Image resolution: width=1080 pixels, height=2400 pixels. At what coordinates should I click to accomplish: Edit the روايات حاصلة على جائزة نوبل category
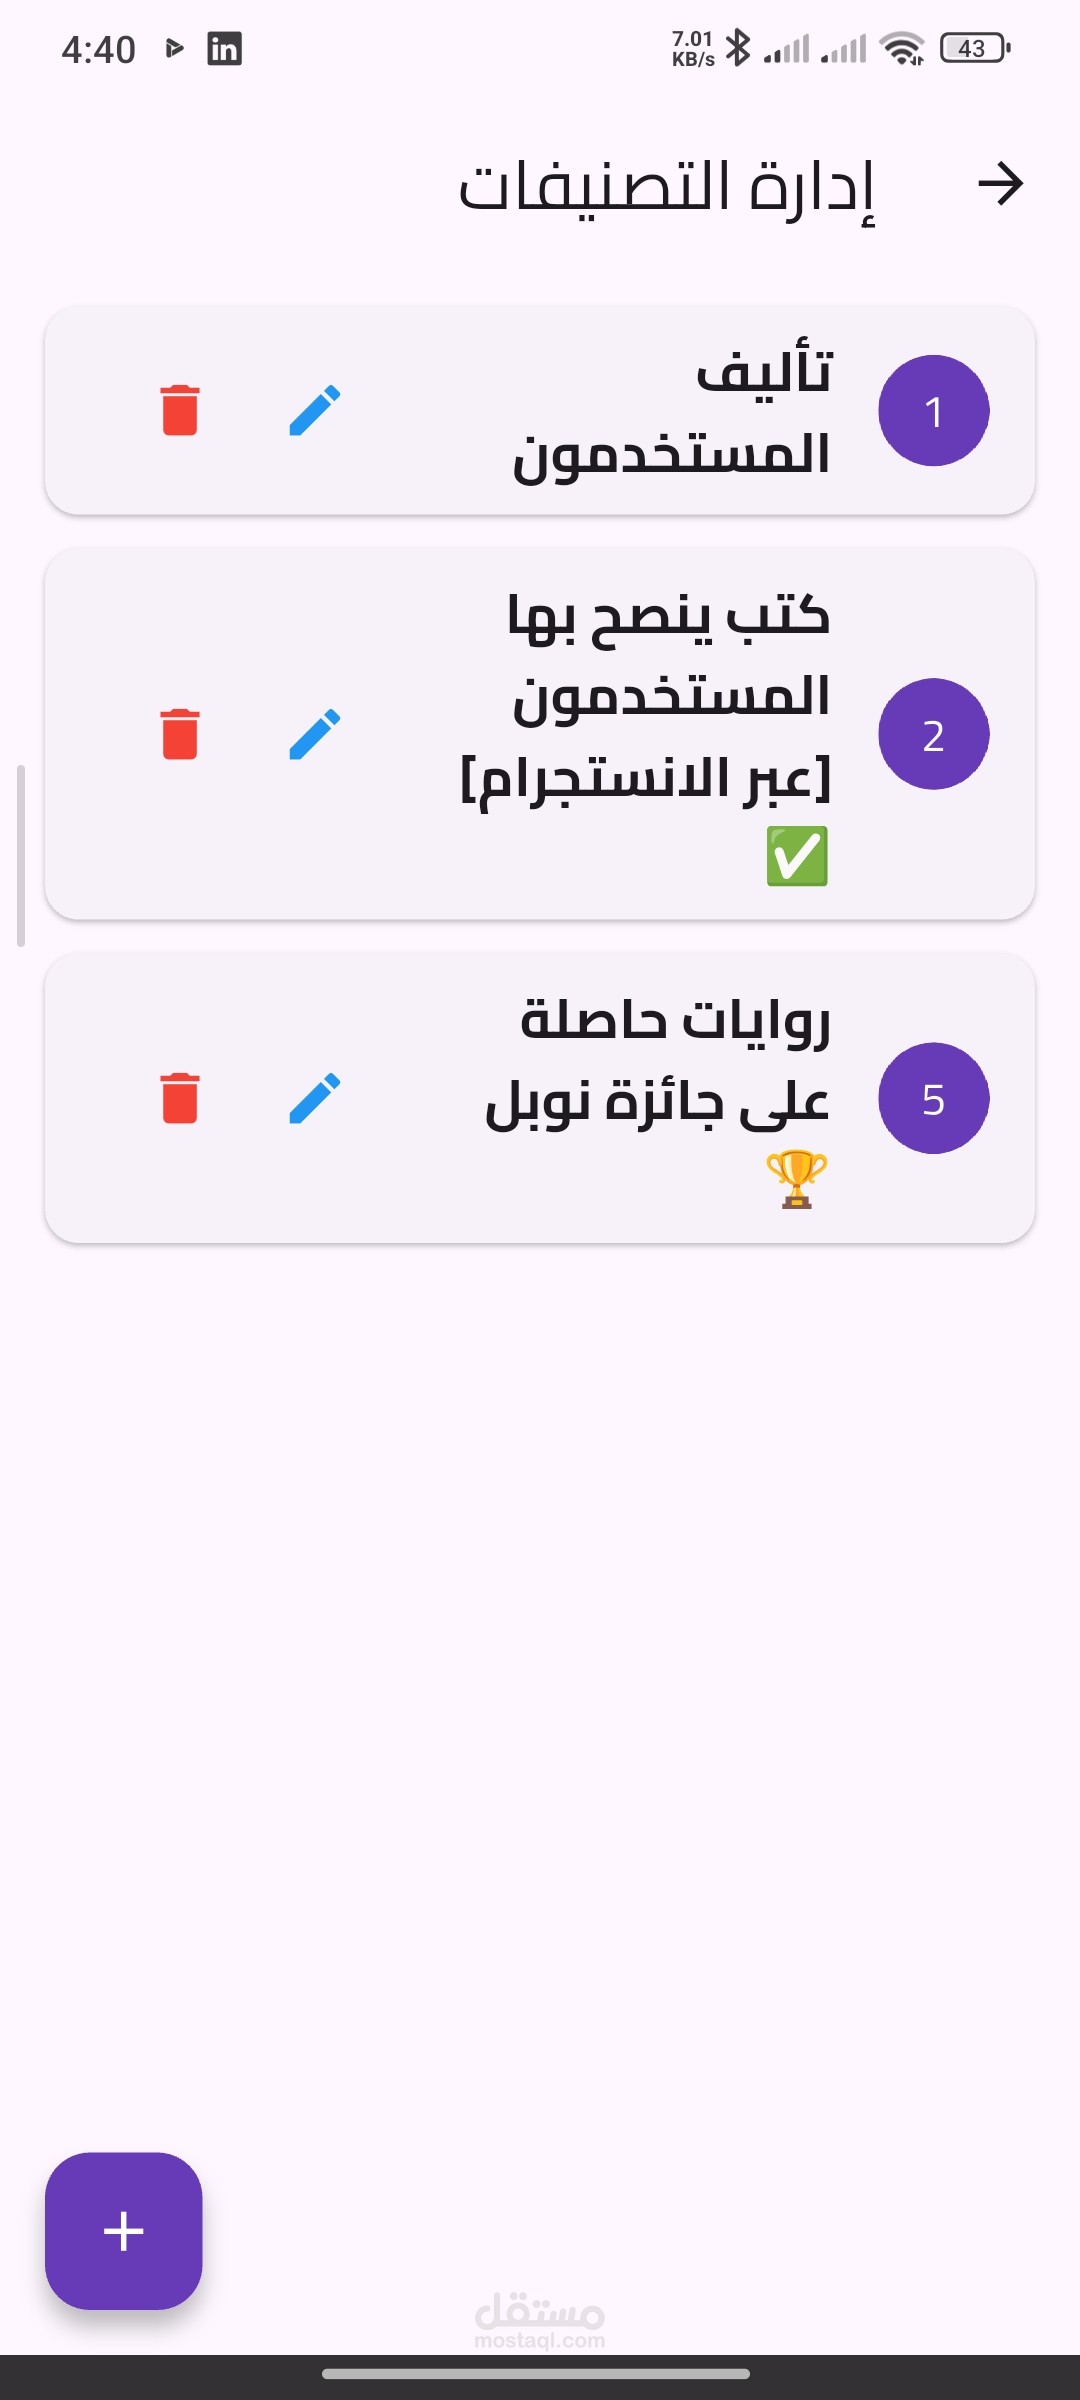[x=315, y=1098]
